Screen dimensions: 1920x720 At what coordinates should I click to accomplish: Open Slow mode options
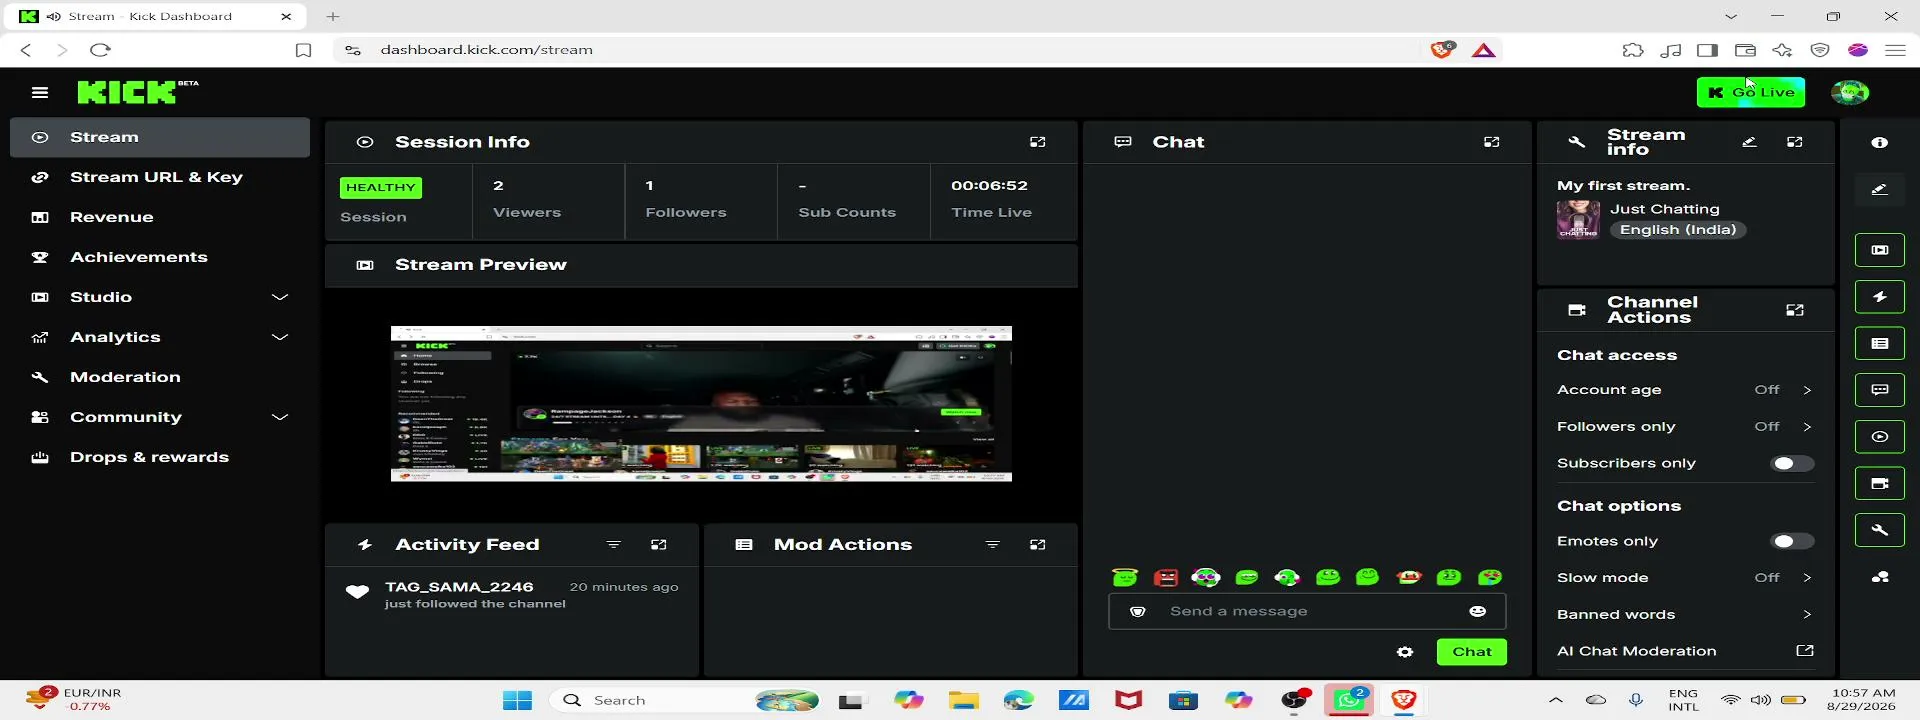pos(1685,578)
